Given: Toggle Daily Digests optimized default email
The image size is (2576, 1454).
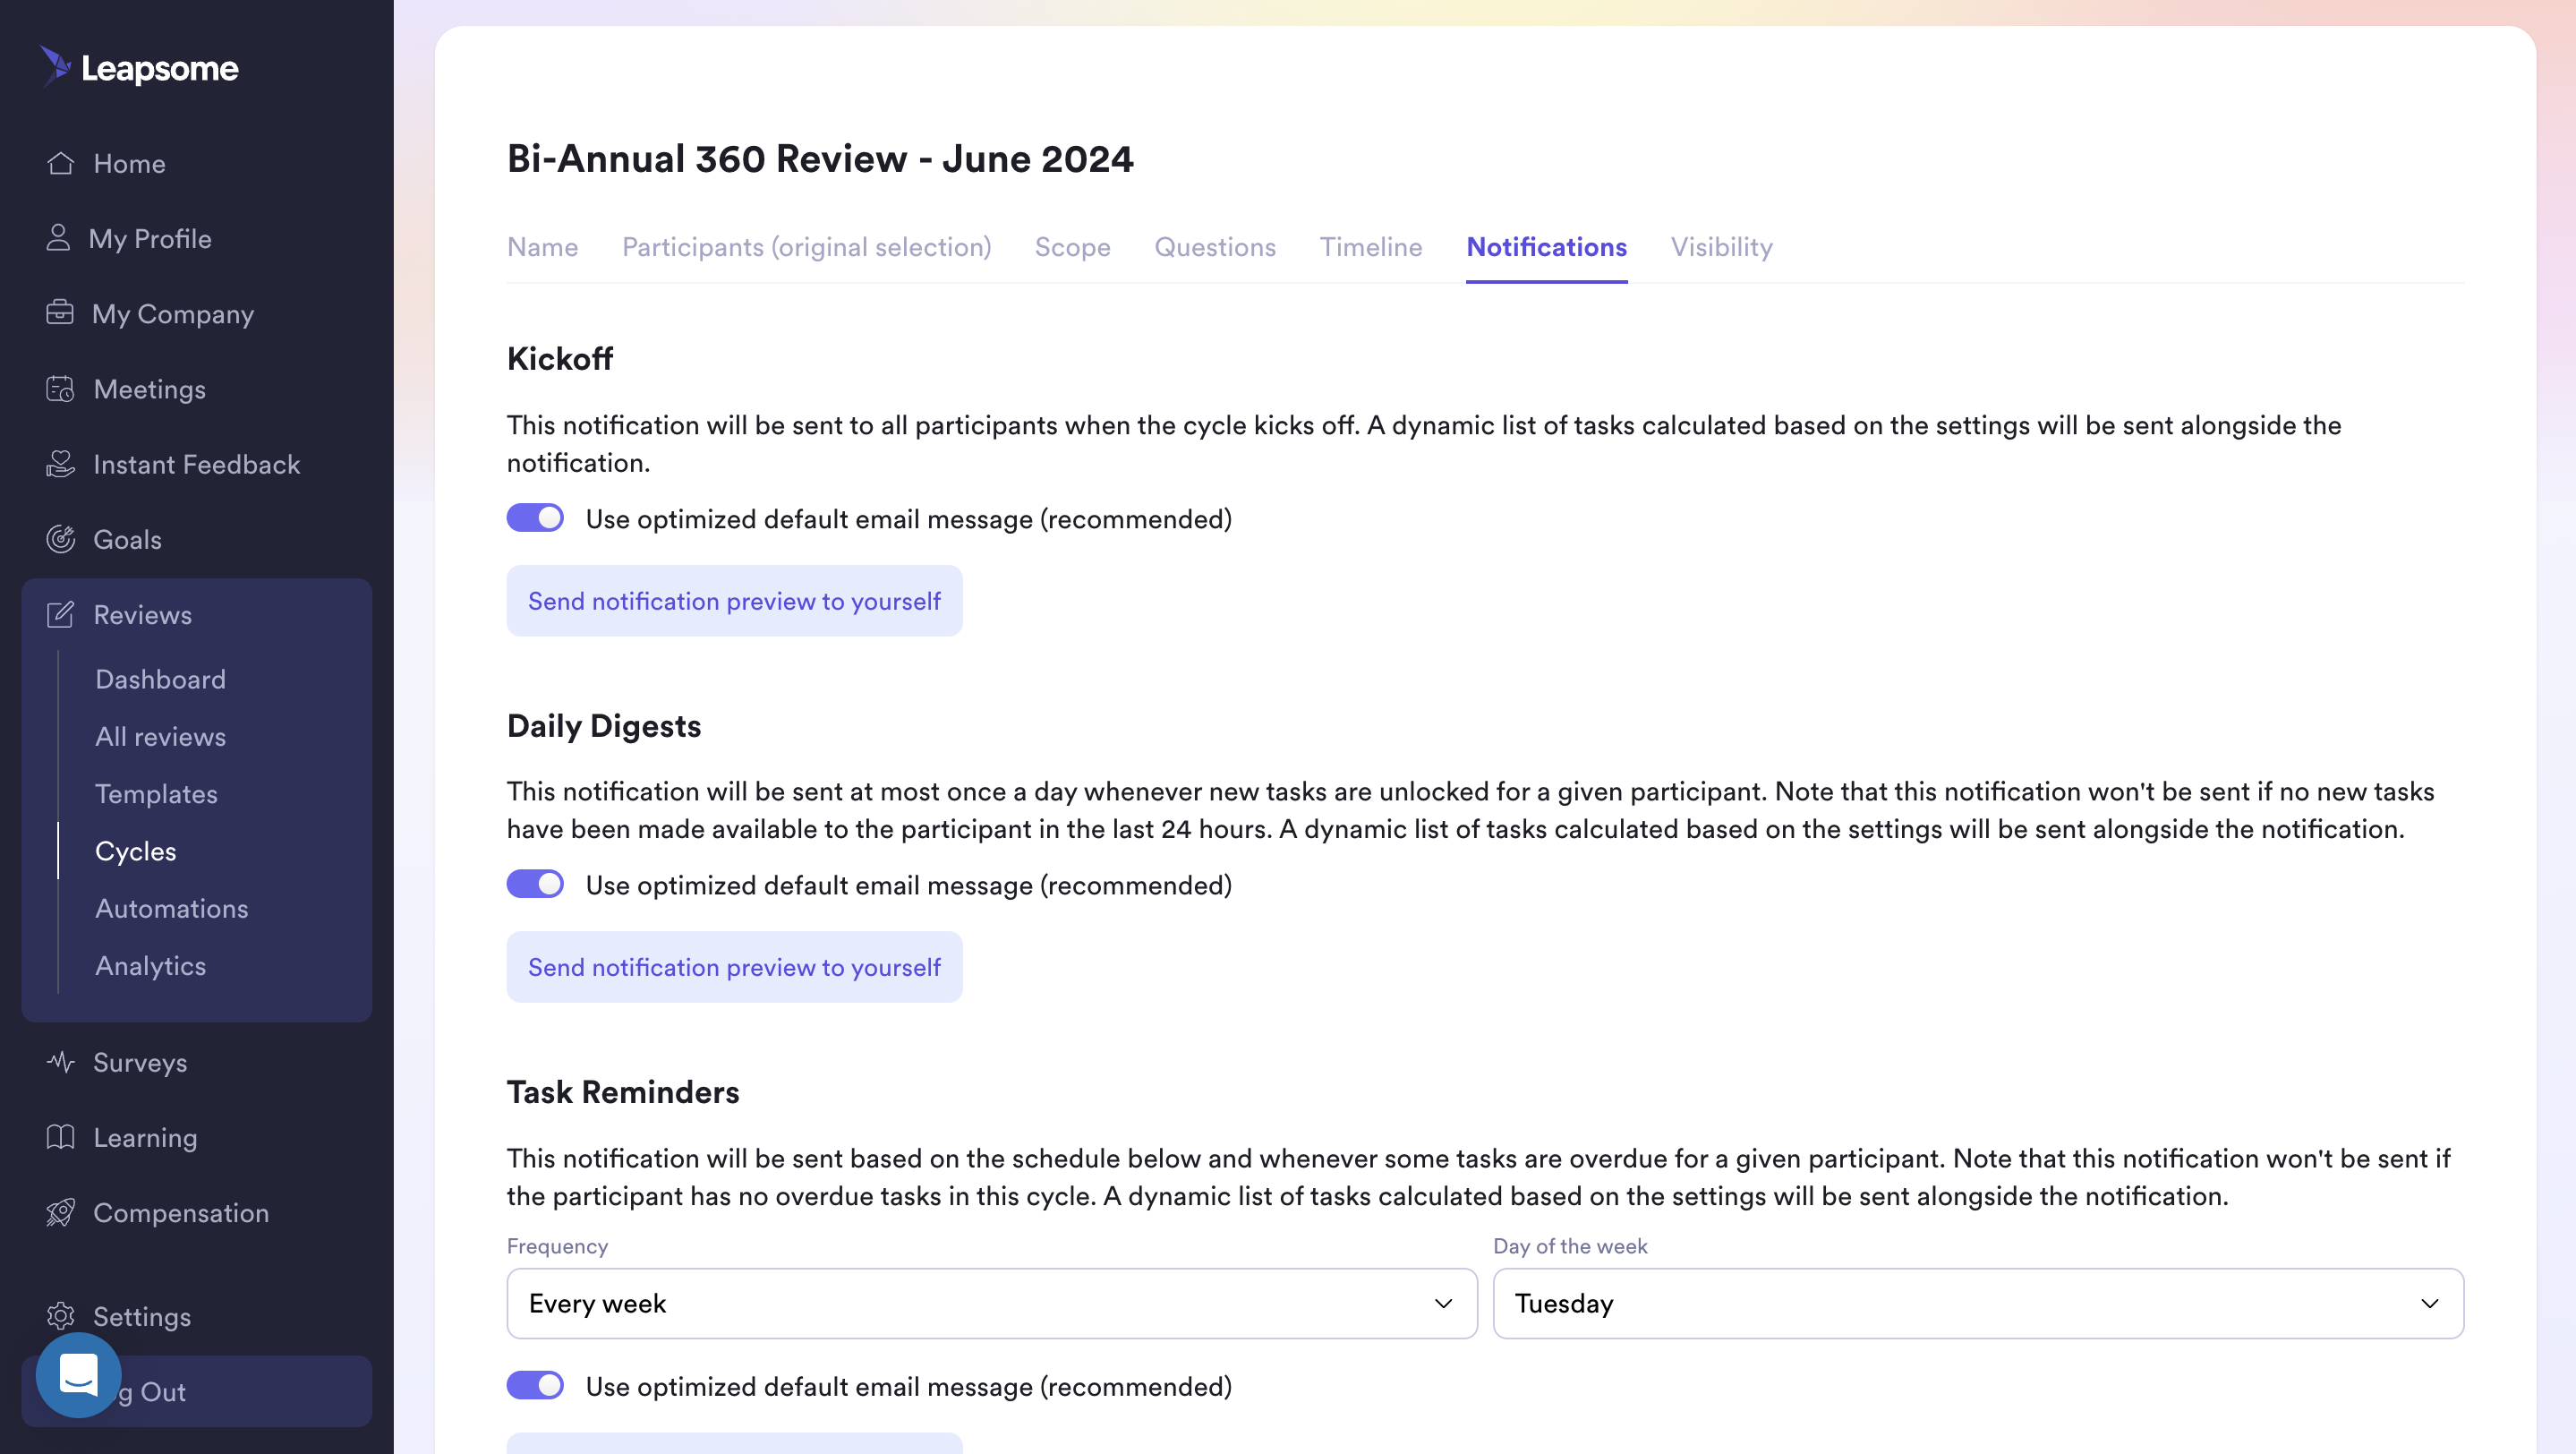Looking at the screenshot, I should [x=535, y=884].
